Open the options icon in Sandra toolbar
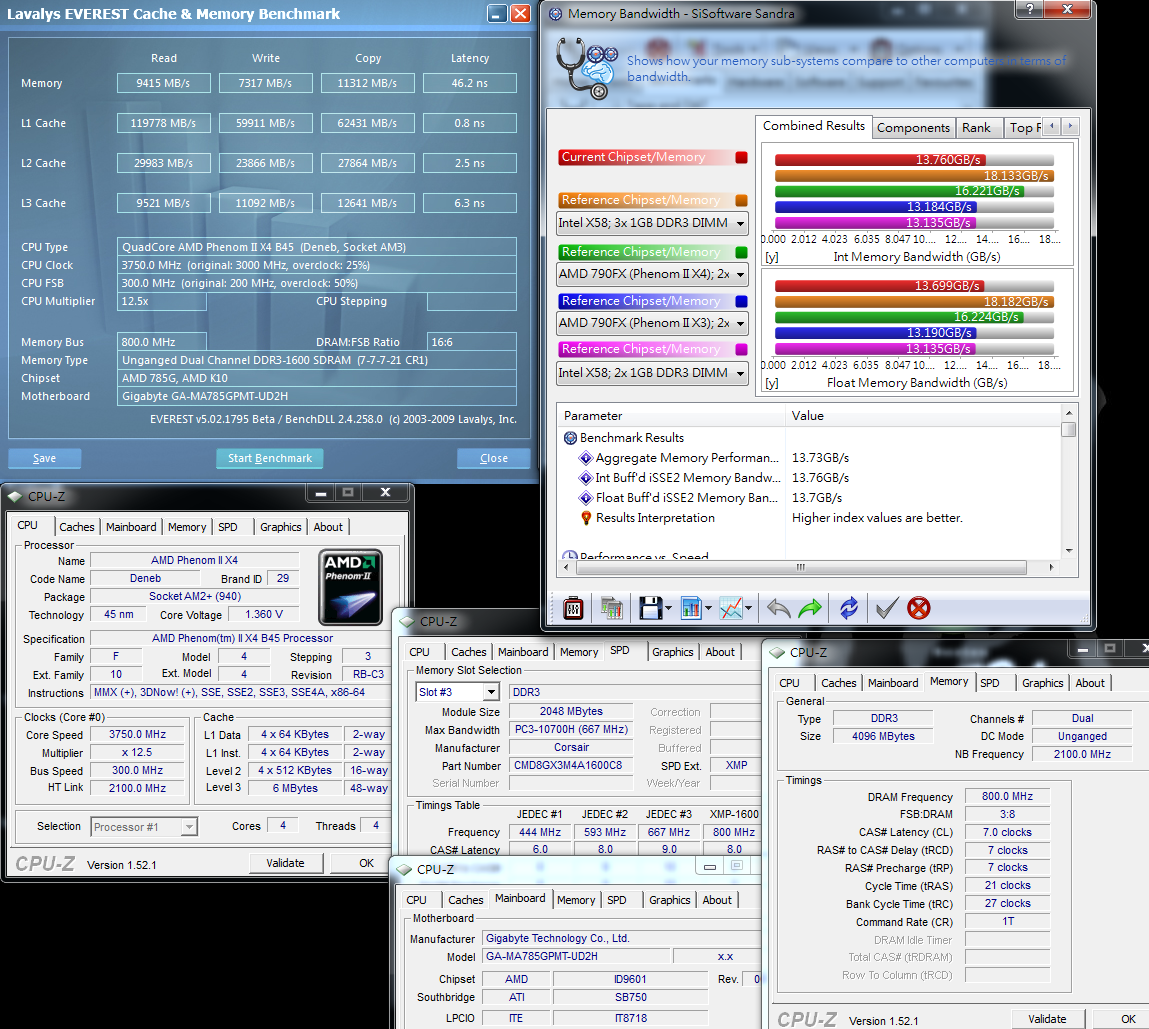The width and height of the screenshot is (1149, 1029). coord(573,608)
